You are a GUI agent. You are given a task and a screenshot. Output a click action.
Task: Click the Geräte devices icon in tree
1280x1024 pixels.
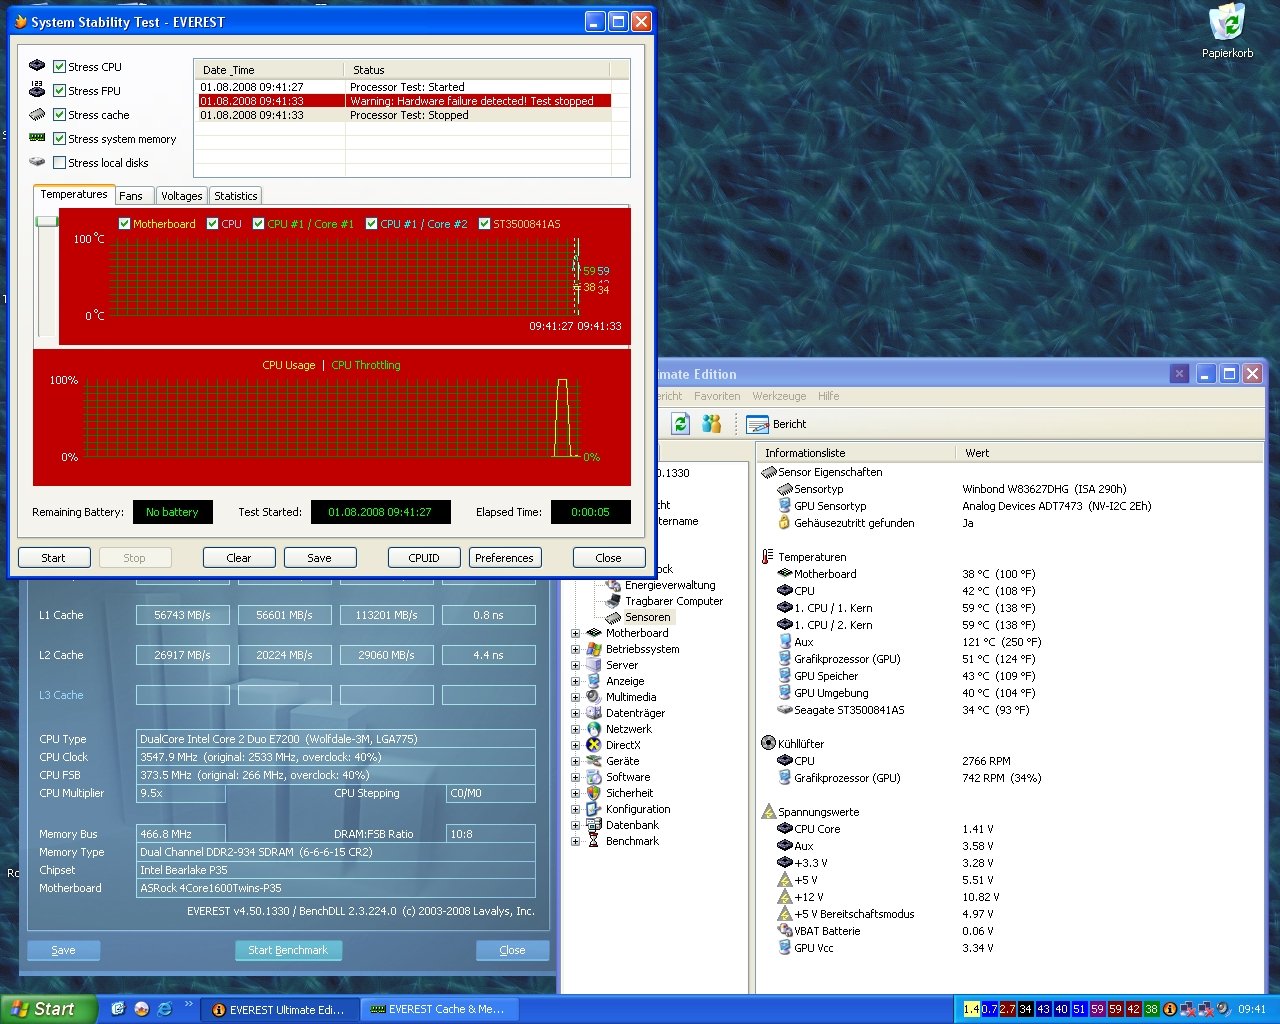point(594,761)
